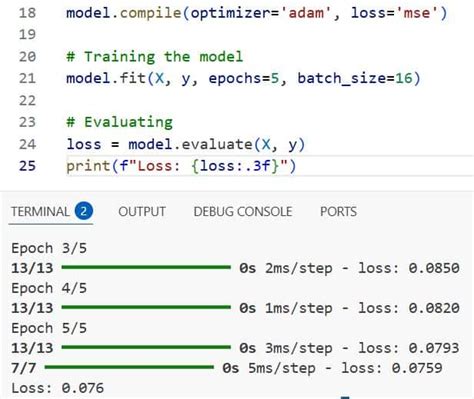Click the green progress bar beside 7/7
Viewport: 474px width, 399px height.
click(129, 367)
